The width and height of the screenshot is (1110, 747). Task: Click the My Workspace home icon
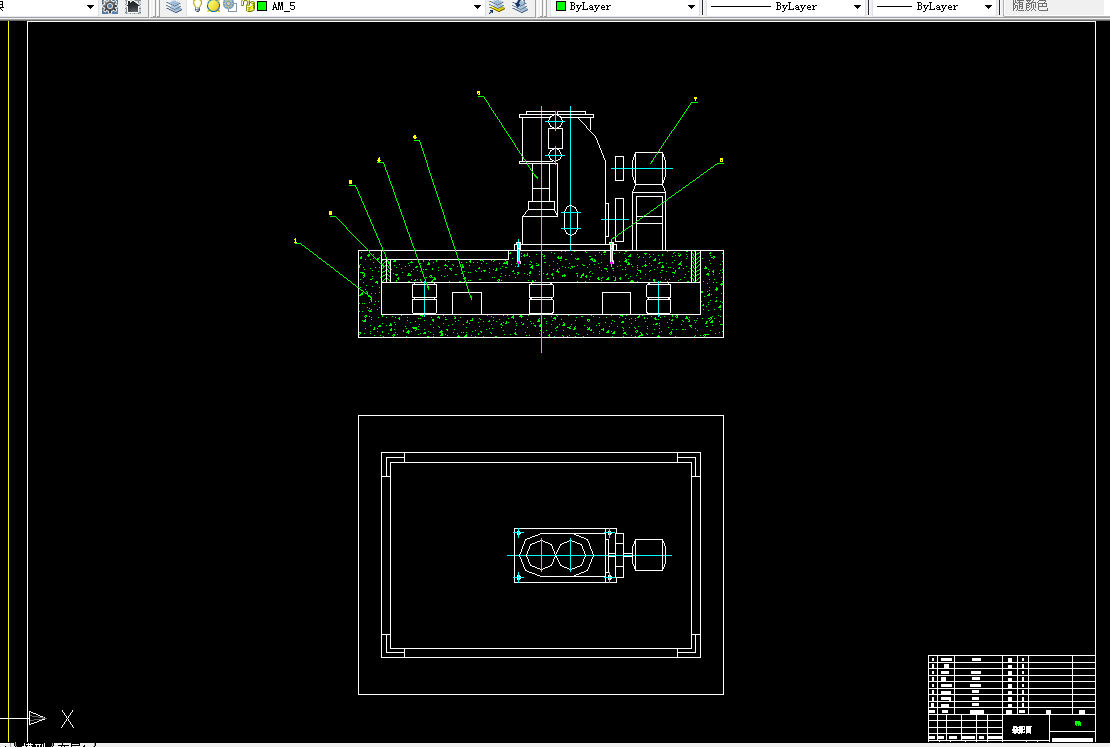click(x=133, y=7)
